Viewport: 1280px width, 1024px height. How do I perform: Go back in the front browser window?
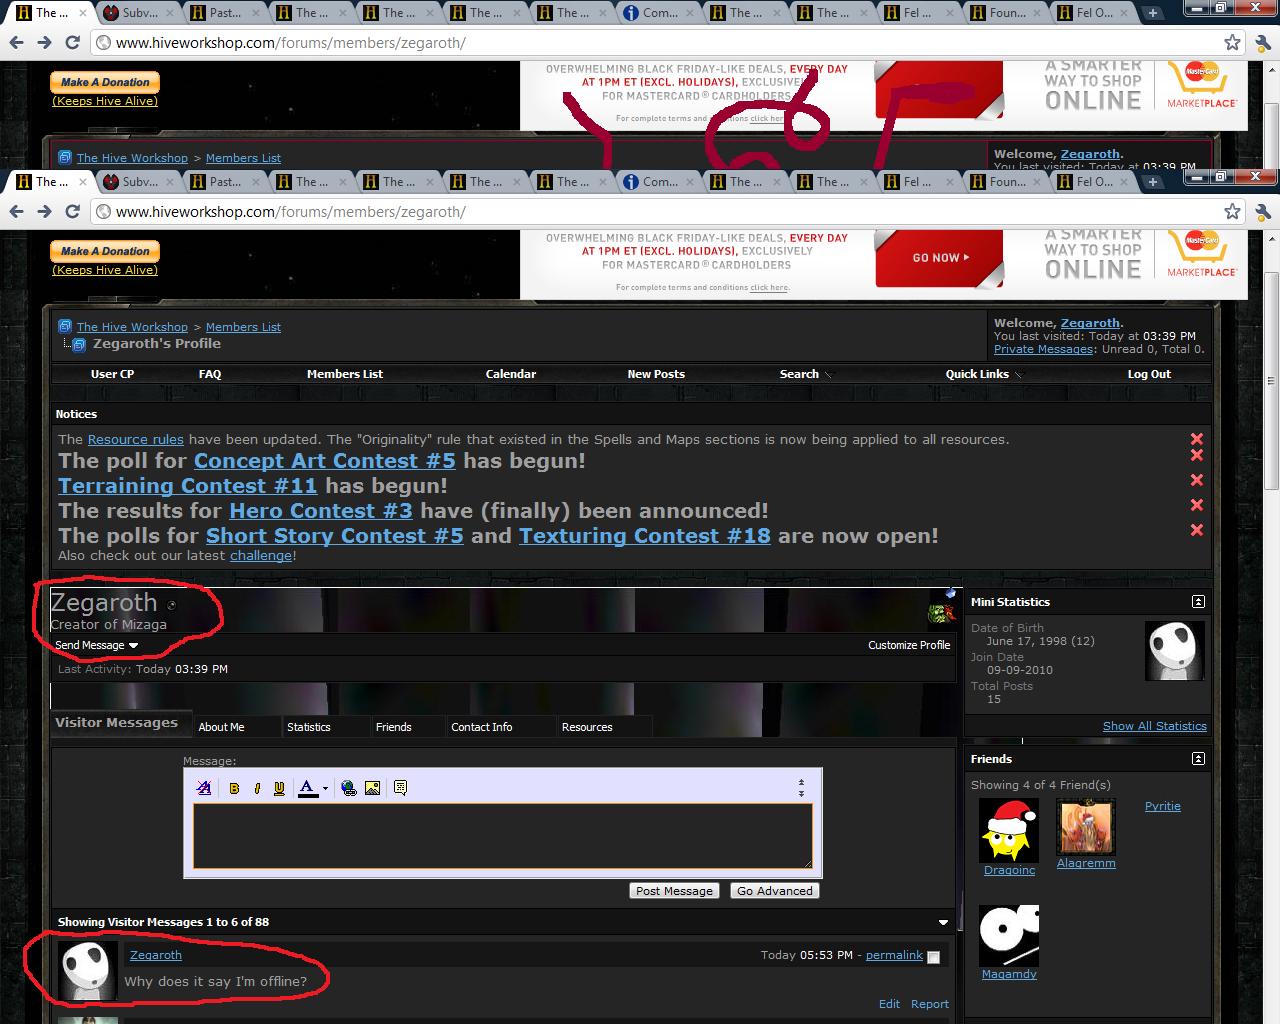click(16, 212)
